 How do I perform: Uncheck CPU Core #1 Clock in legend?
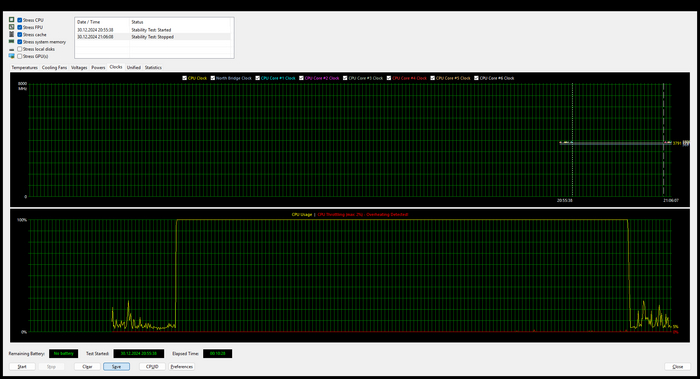point(258,78)
